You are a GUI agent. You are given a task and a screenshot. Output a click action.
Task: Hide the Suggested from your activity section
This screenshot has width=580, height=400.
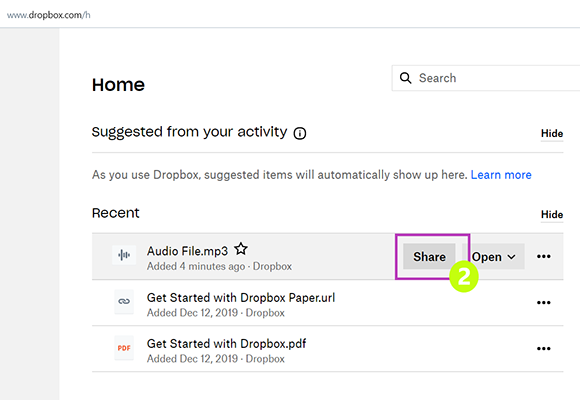pyautogui.click(x=552, y=134)
